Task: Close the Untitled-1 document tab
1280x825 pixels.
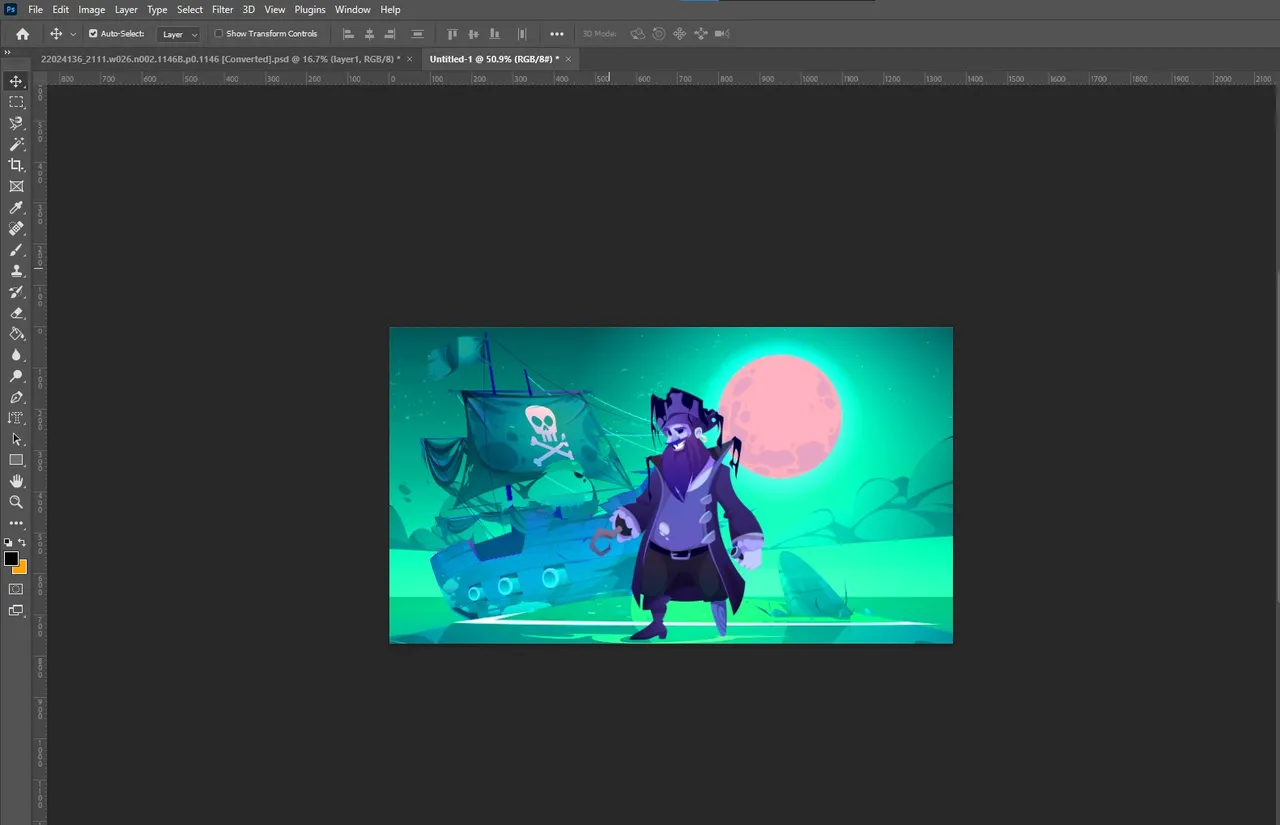Action: click(568, 59)
